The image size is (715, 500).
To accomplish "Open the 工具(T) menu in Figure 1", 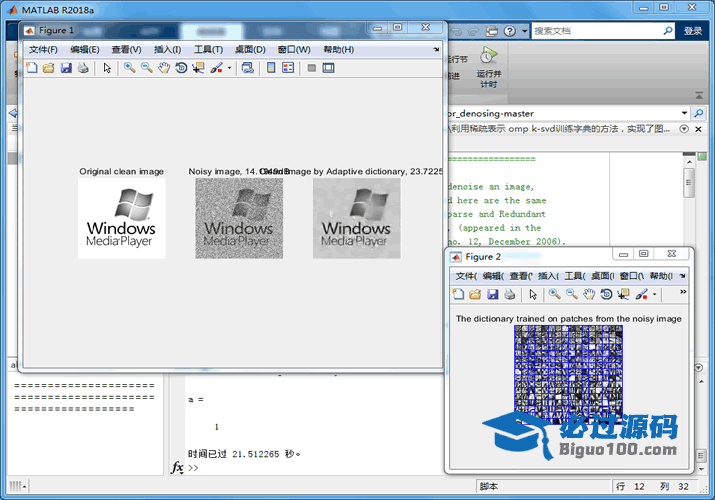I will pos(208,49).
